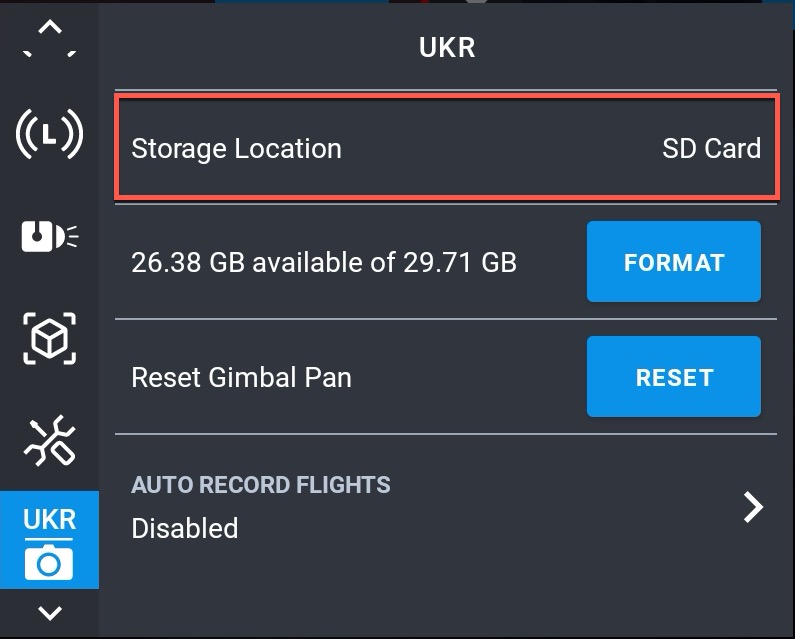Click the Disabled auto record status
The height and width of the screenshot is (639, 795).
pos(185,528)
